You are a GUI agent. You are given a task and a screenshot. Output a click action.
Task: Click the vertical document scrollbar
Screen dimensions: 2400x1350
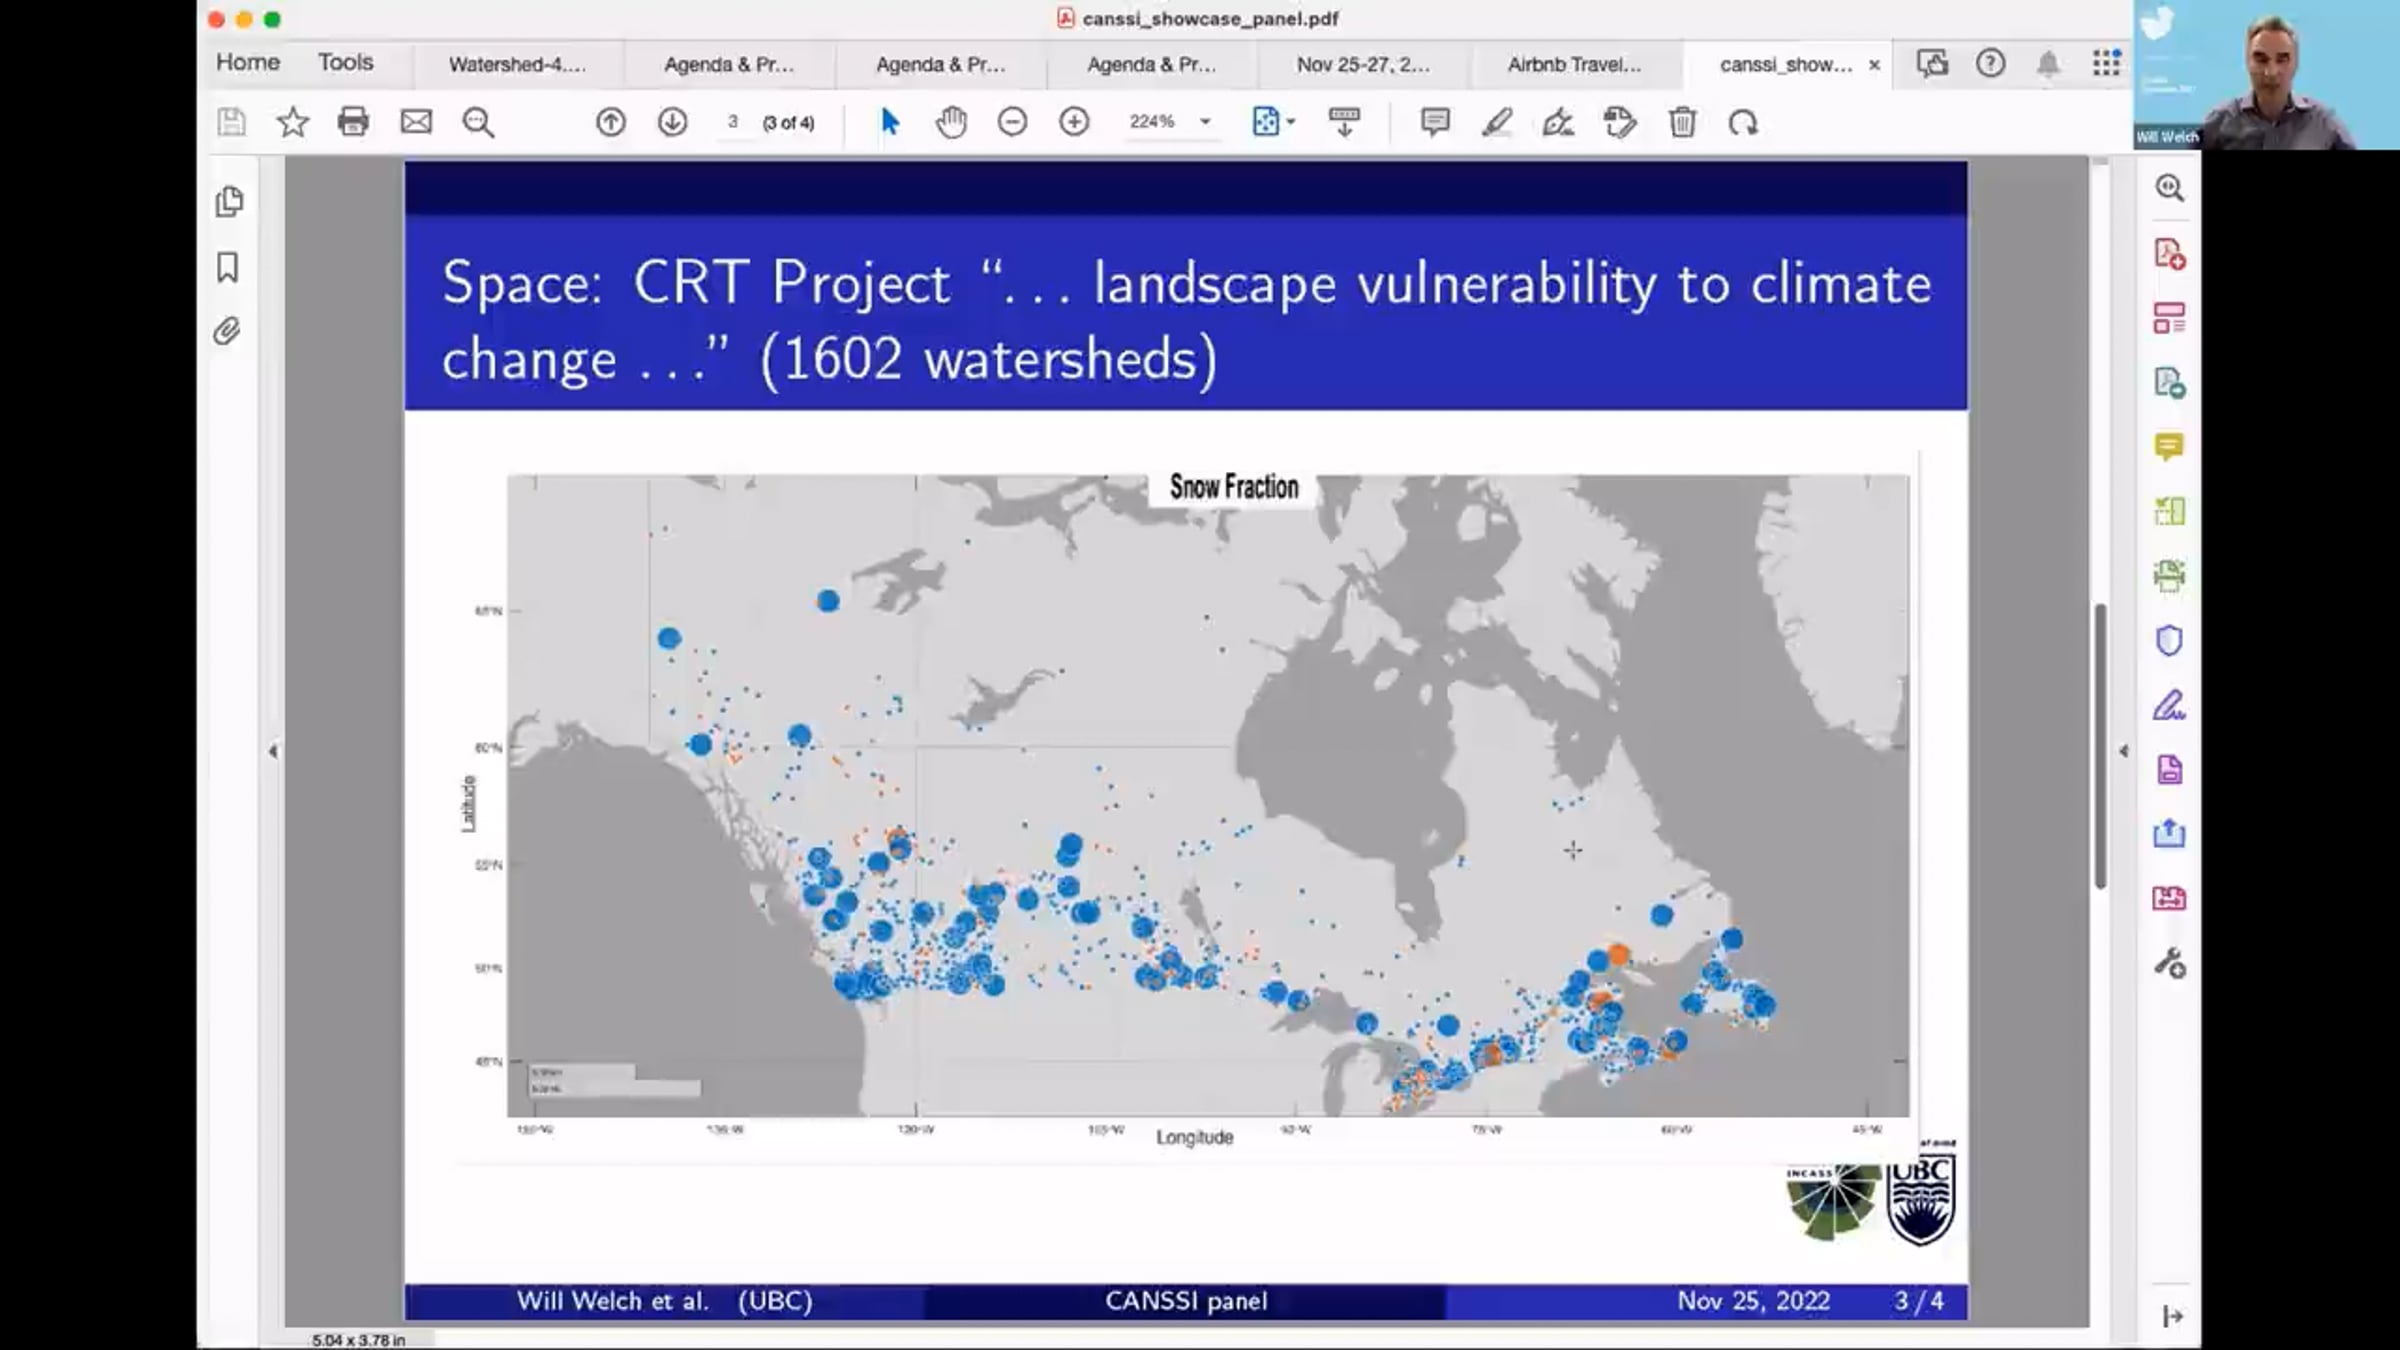2100,745
